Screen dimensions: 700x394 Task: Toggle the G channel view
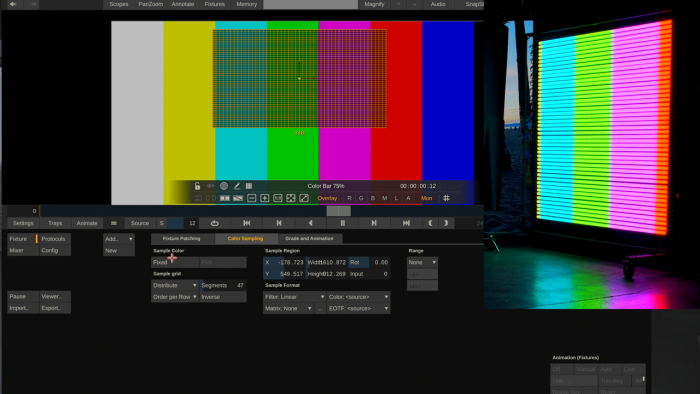[361, 198]
